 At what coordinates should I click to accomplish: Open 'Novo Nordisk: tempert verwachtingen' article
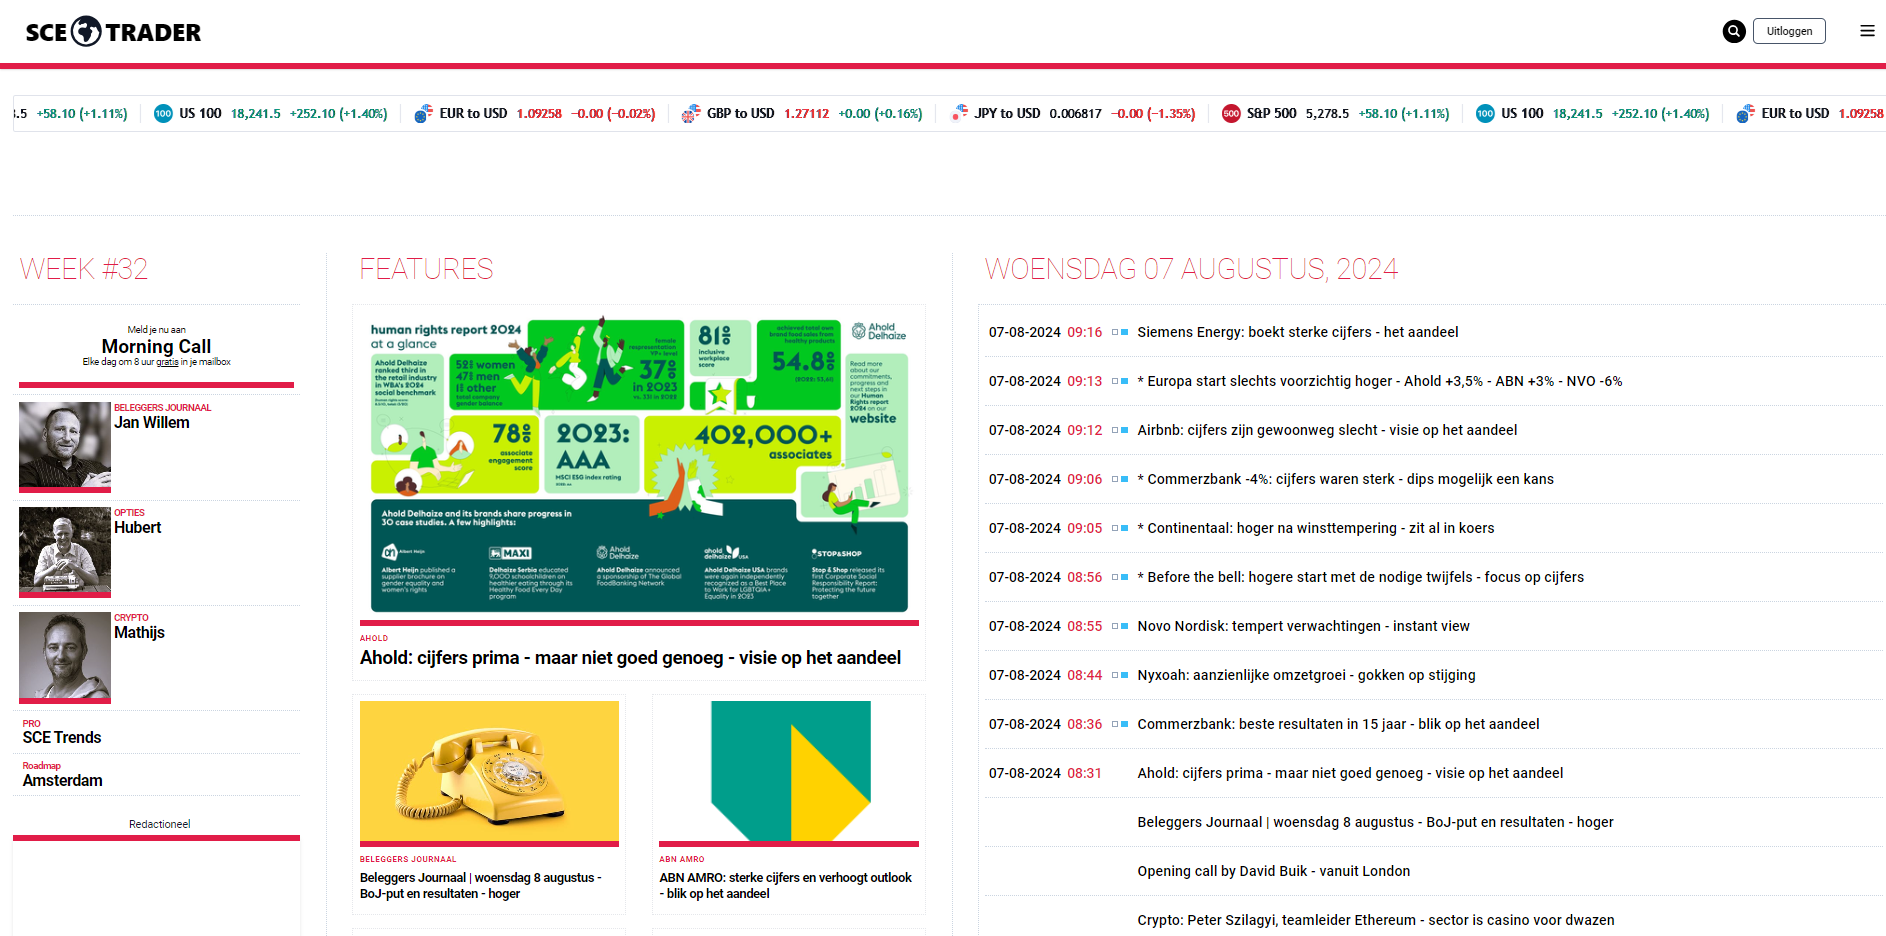pyautogui.click(x=1303, y=626)
